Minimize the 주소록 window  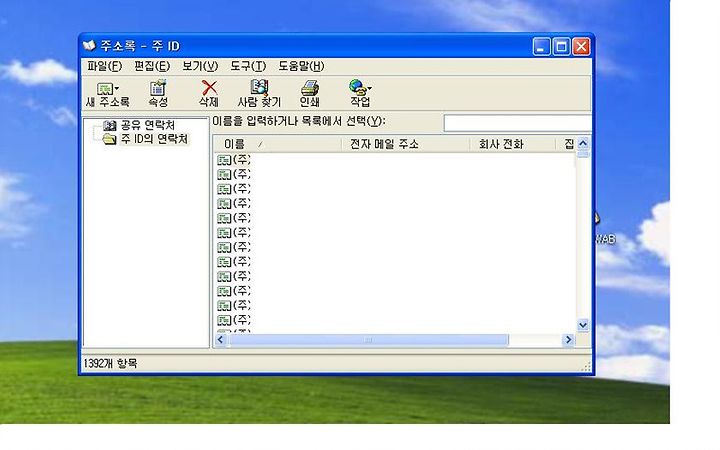click(x=541, y=46)
